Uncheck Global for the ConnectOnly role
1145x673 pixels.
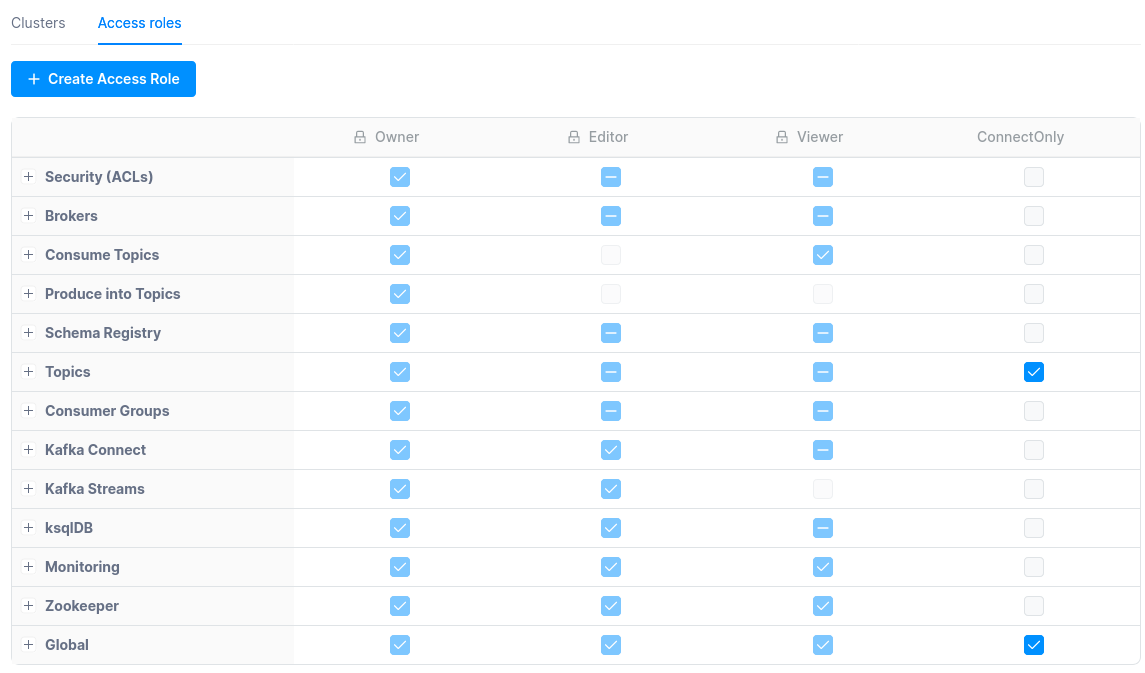[1034, 645]
